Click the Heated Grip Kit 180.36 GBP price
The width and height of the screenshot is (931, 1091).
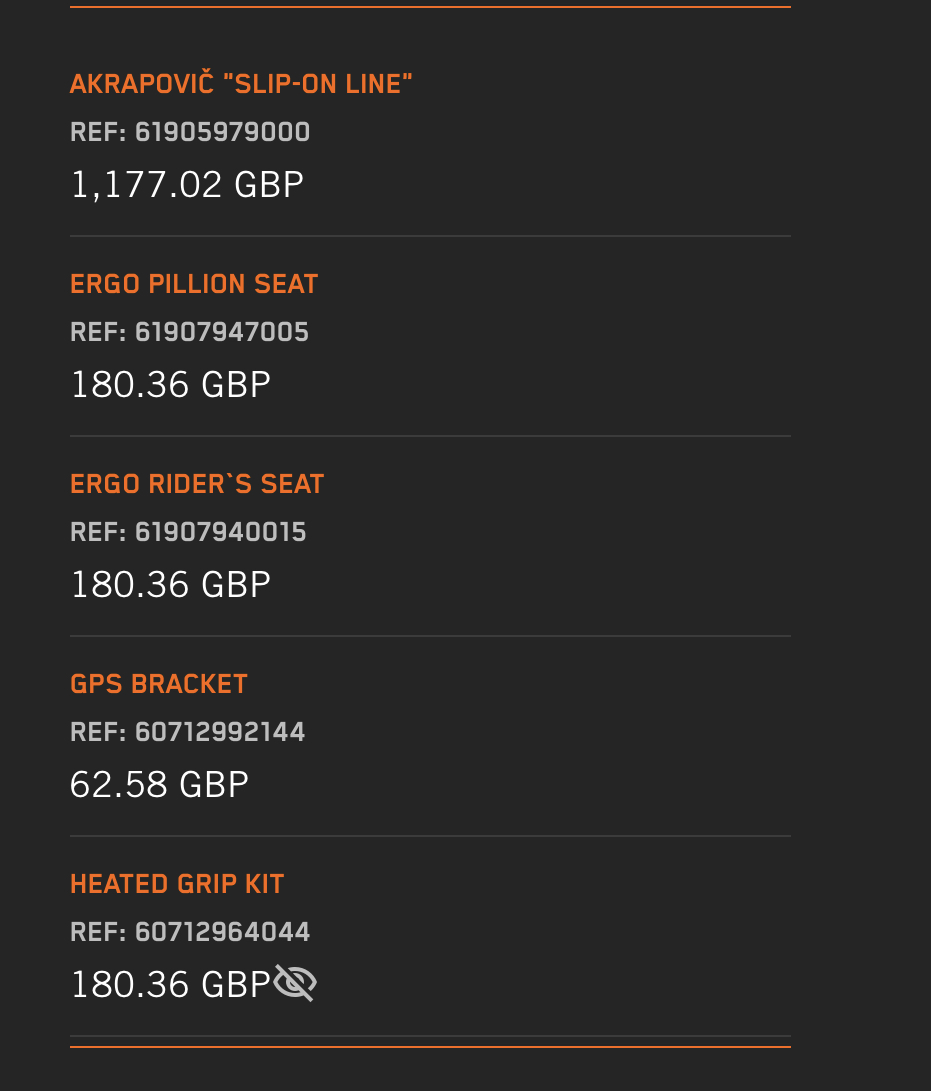click(x=171, y=985)
